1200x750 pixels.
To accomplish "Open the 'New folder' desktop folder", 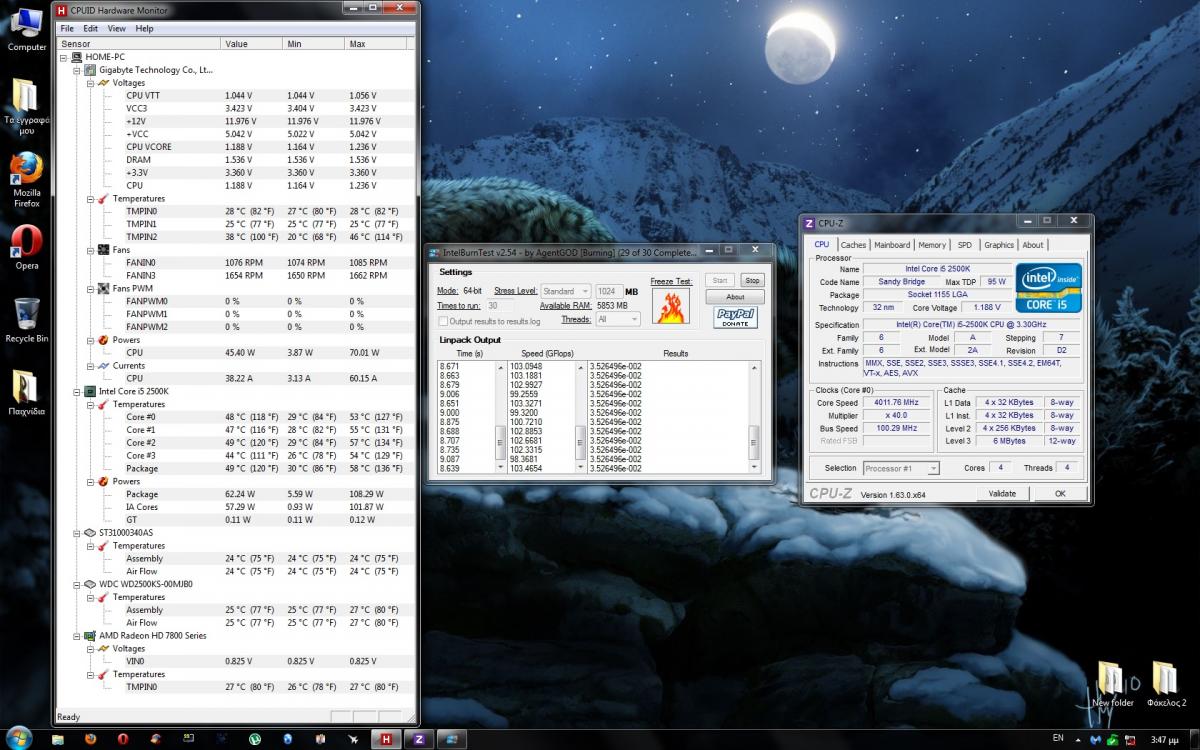I will (1112, 684).
